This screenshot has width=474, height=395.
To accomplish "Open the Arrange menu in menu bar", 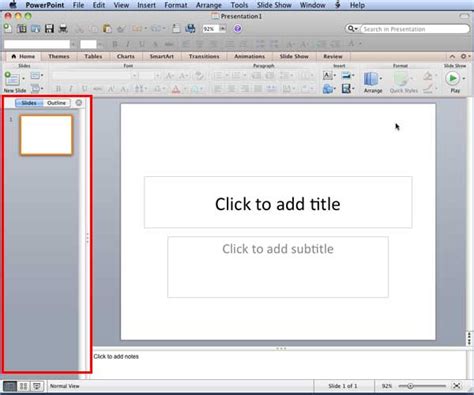I will coord(208,5).
